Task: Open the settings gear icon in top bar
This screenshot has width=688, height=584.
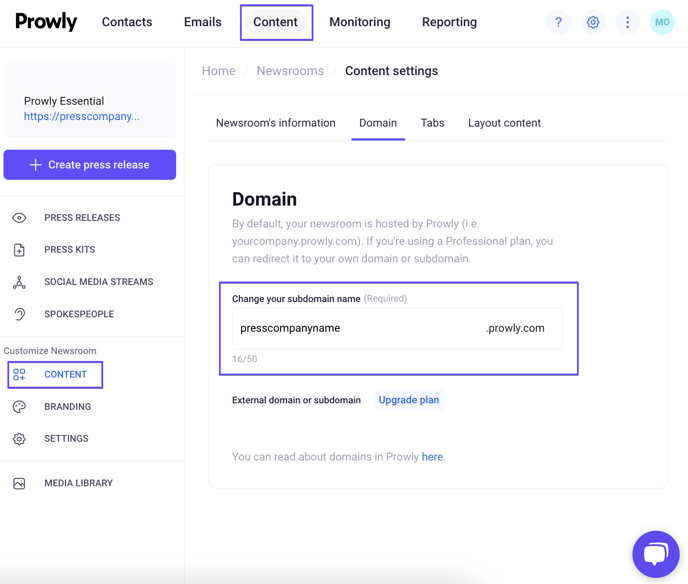Action: pos(593,22)
